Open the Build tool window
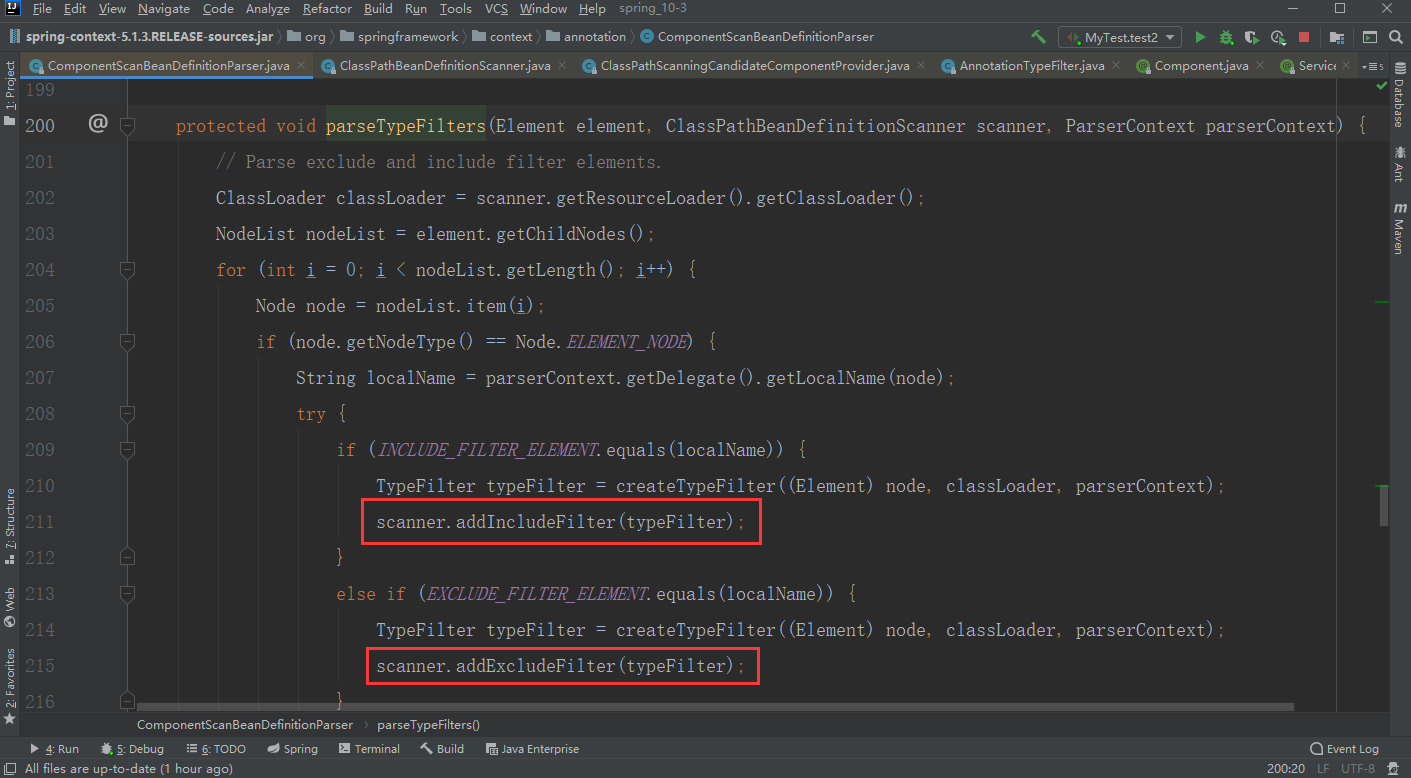 442,749
